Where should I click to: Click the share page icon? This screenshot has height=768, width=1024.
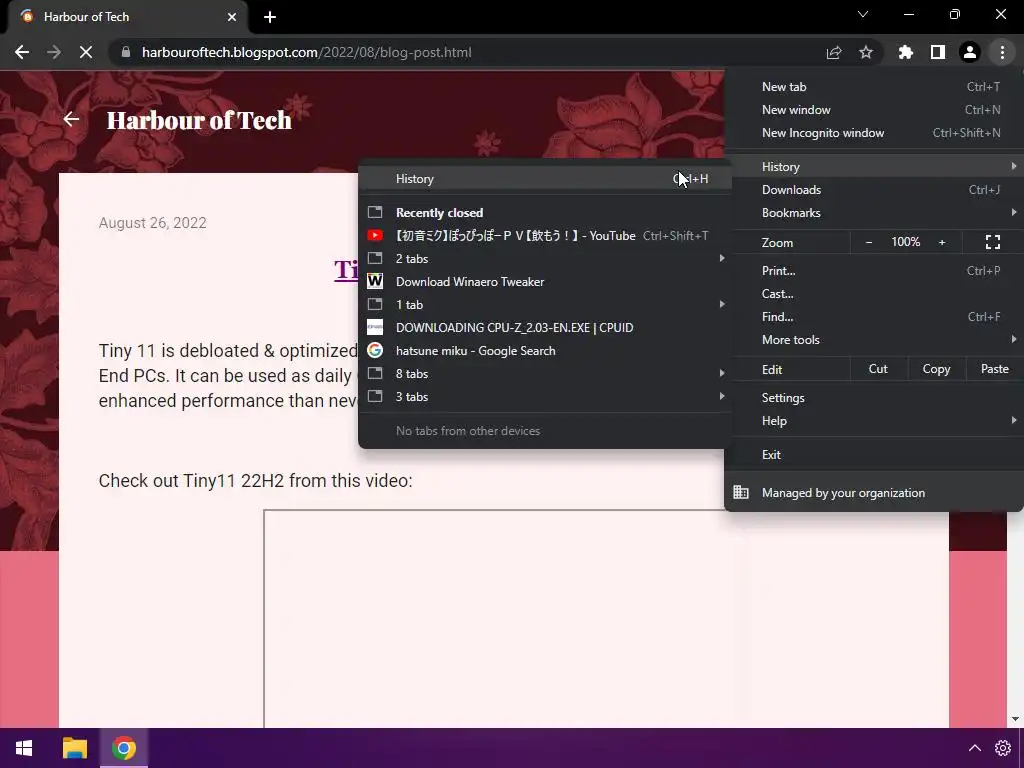click(x=834, y=52)
